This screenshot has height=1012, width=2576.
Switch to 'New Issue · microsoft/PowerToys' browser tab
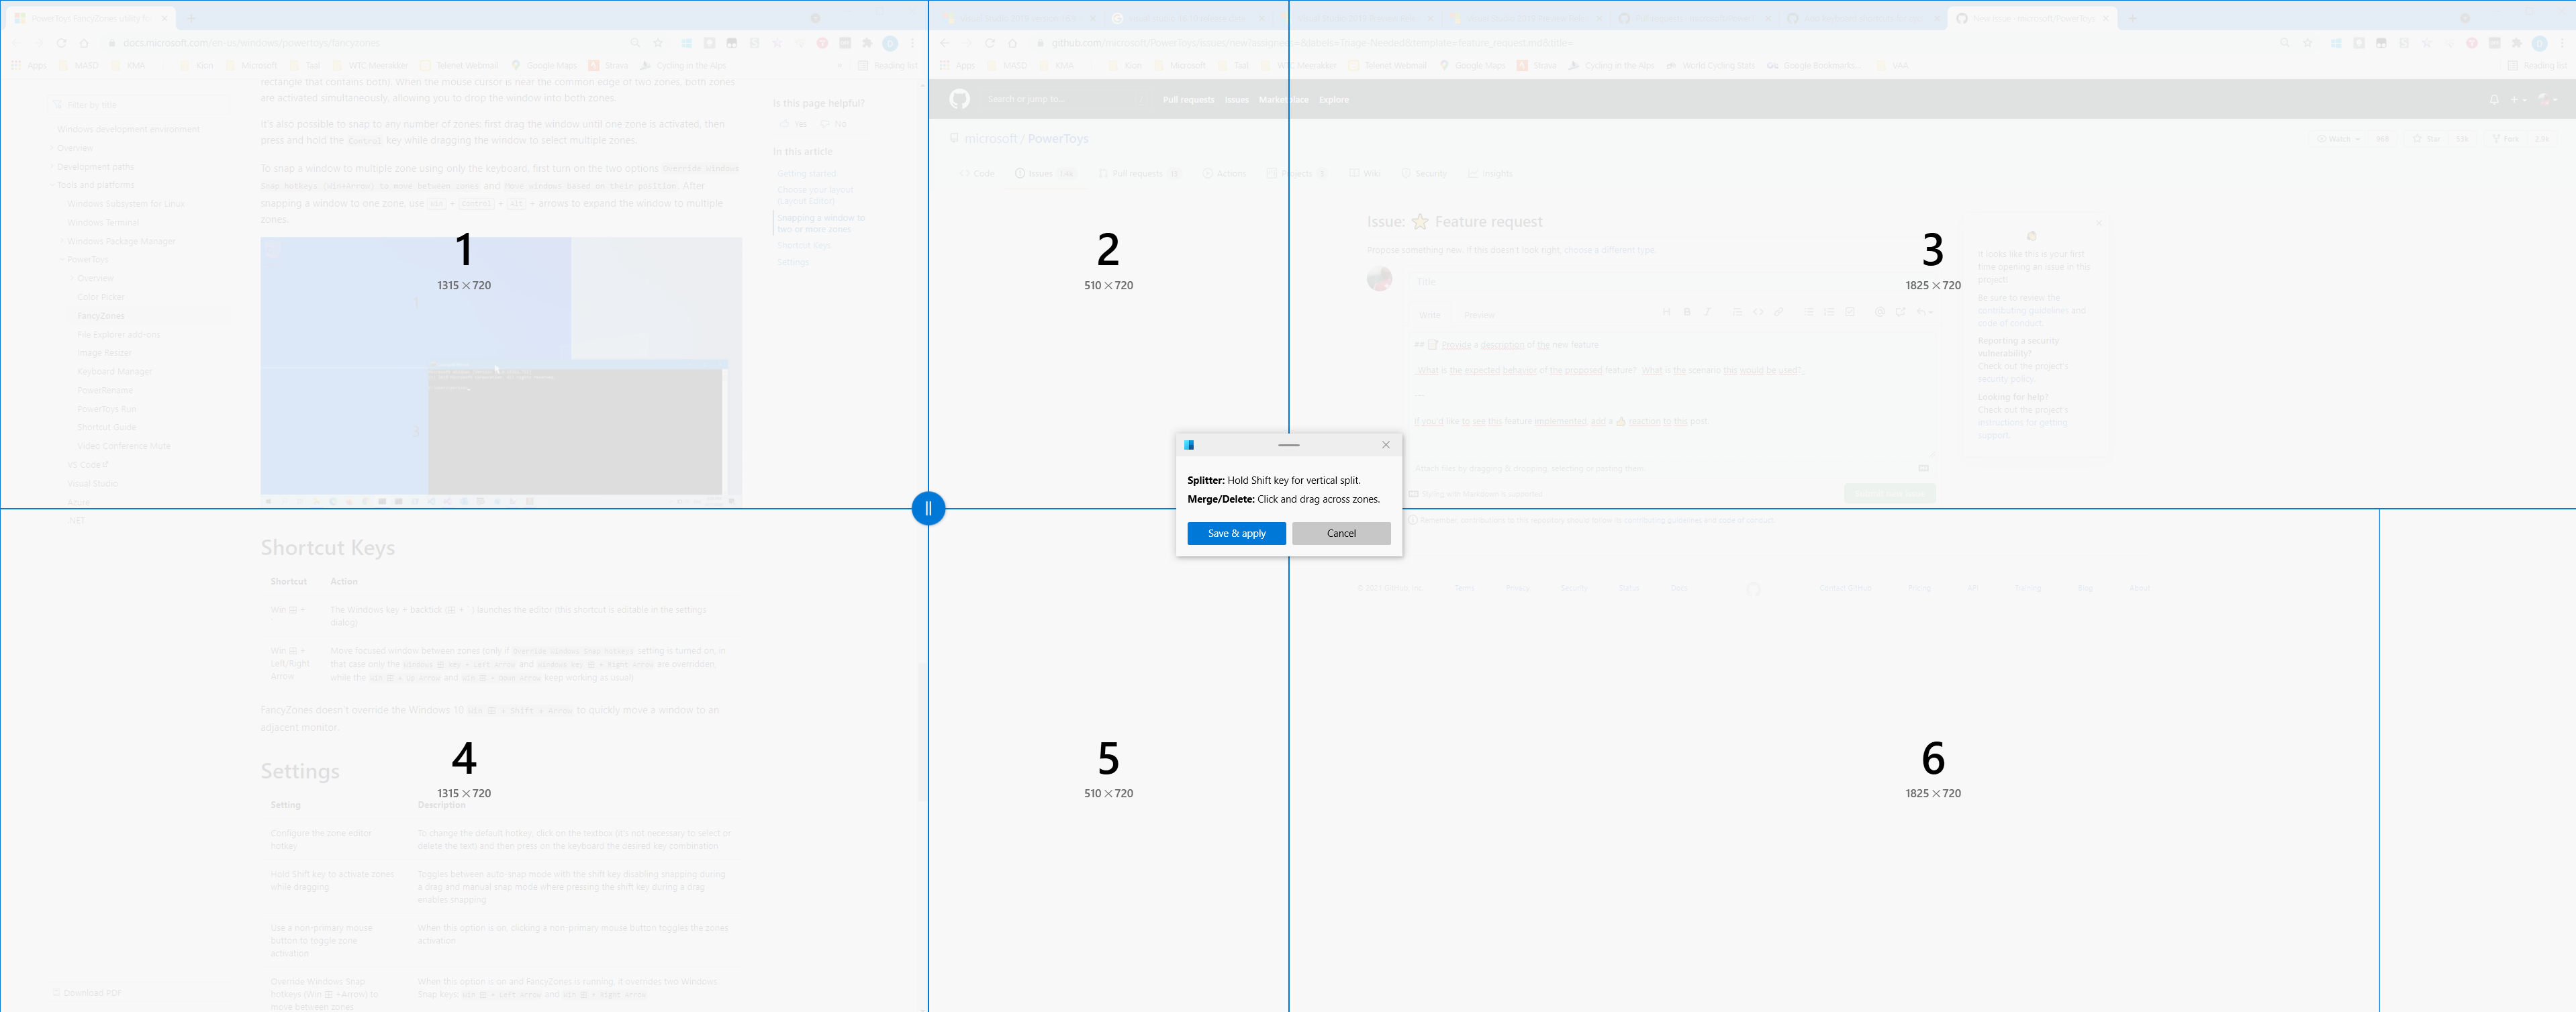point(2031,18)
